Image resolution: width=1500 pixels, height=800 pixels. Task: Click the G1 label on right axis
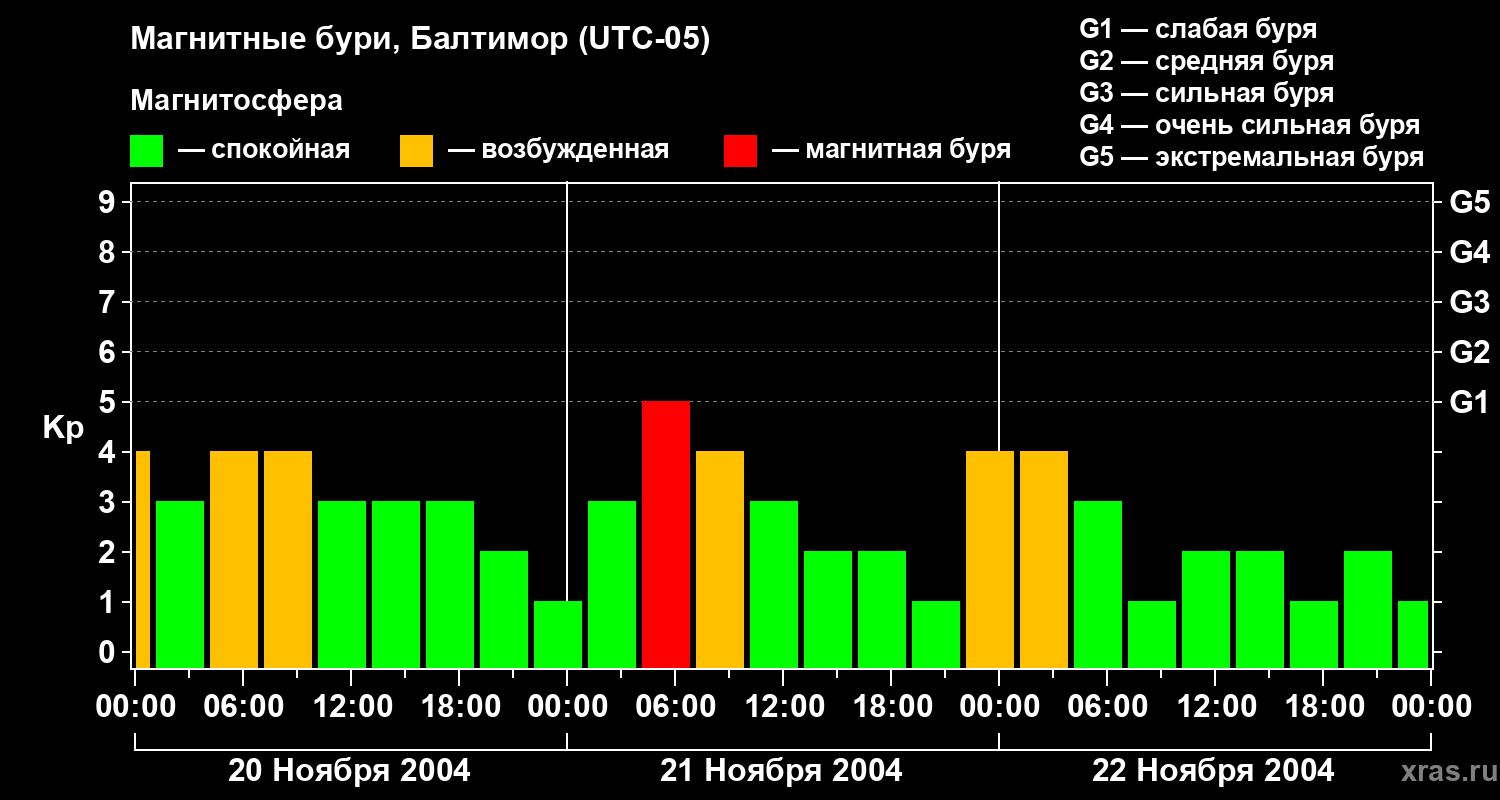(x=1469, y=403)
